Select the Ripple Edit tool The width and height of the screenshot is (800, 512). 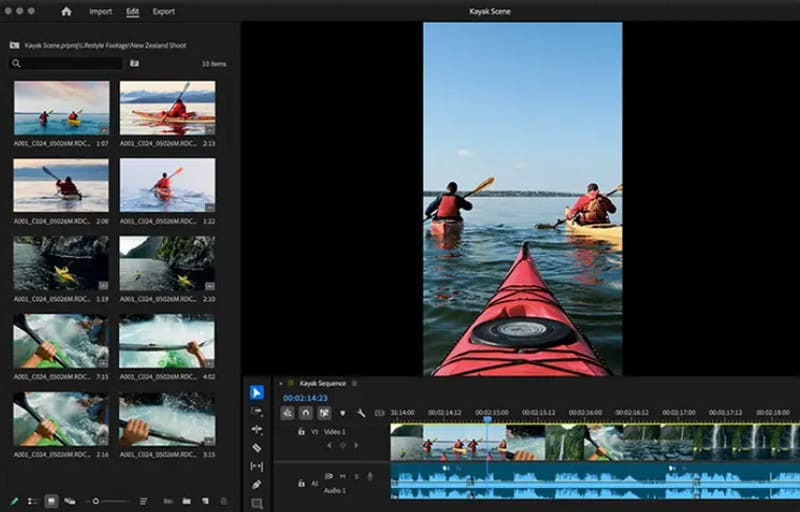click(257, 429)
